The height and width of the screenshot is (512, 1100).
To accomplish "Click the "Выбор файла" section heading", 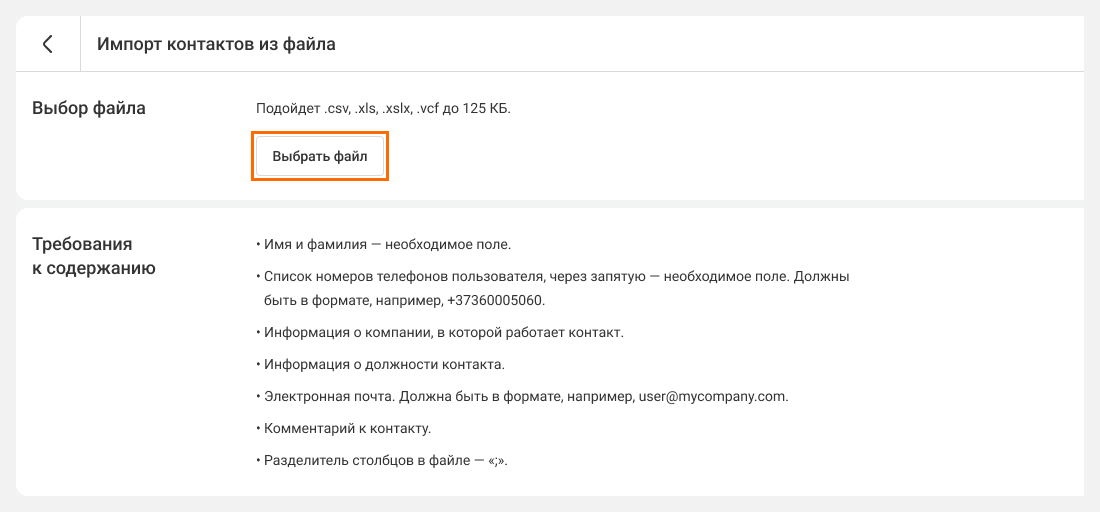I will [x=89, y=108].
